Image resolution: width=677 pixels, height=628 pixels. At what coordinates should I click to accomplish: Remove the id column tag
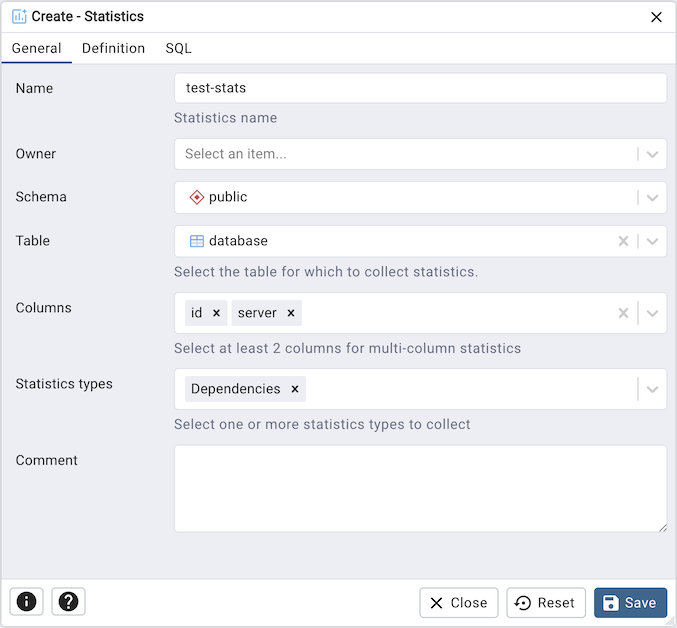tap(217, 313)
